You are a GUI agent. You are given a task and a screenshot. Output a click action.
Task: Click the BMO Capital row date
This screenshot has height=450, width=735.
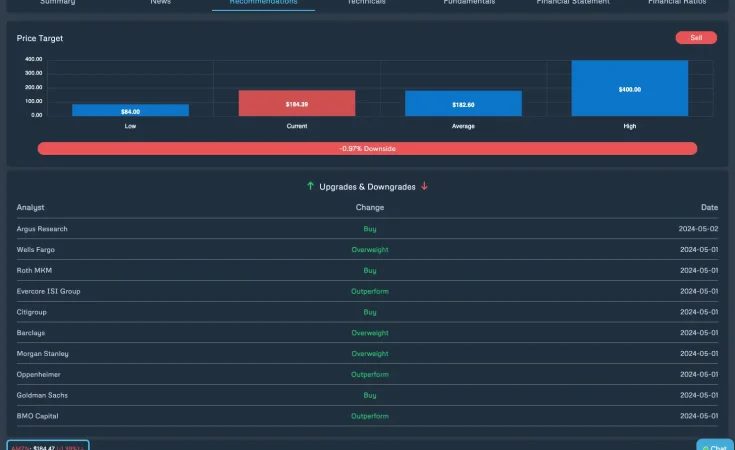(699, 416)
